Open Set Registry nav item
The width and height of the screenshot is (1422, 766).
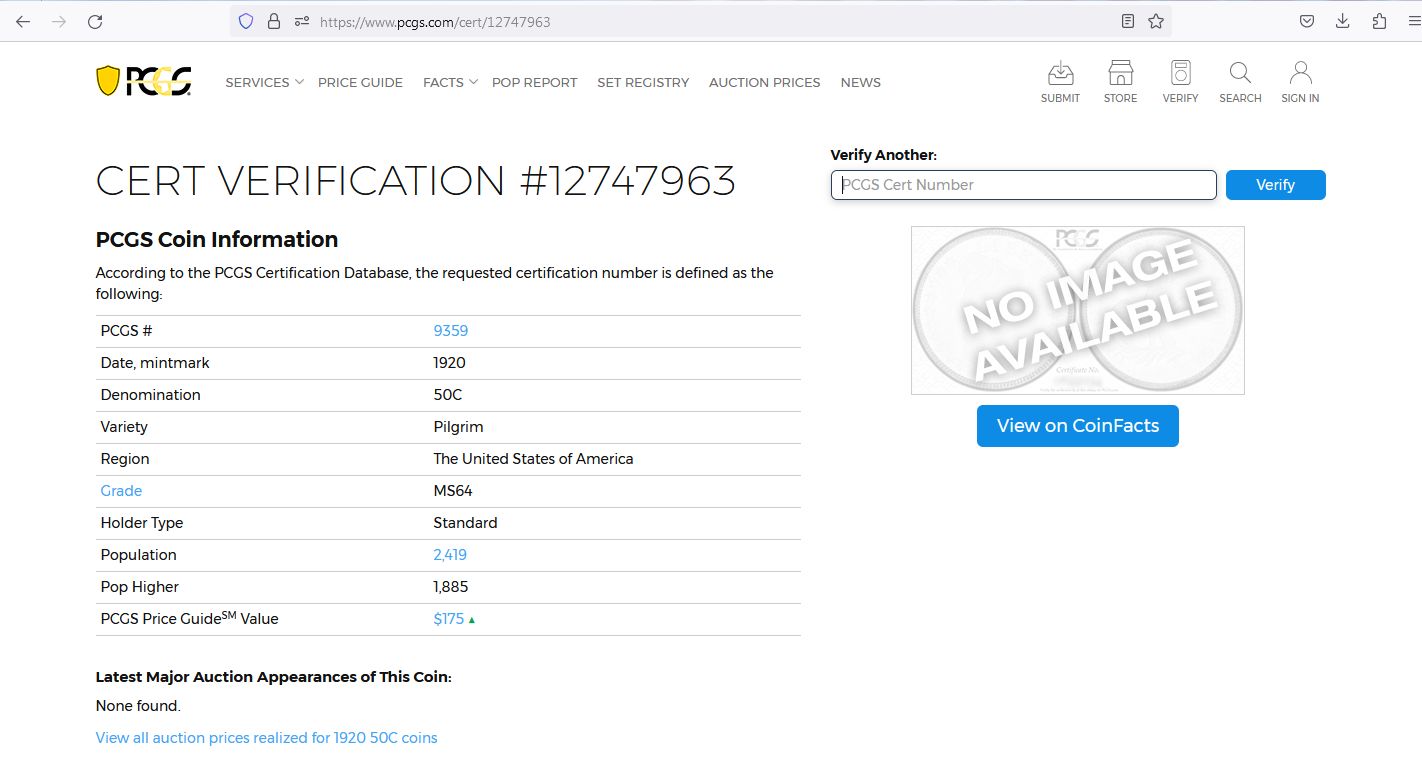pos(643,83)
